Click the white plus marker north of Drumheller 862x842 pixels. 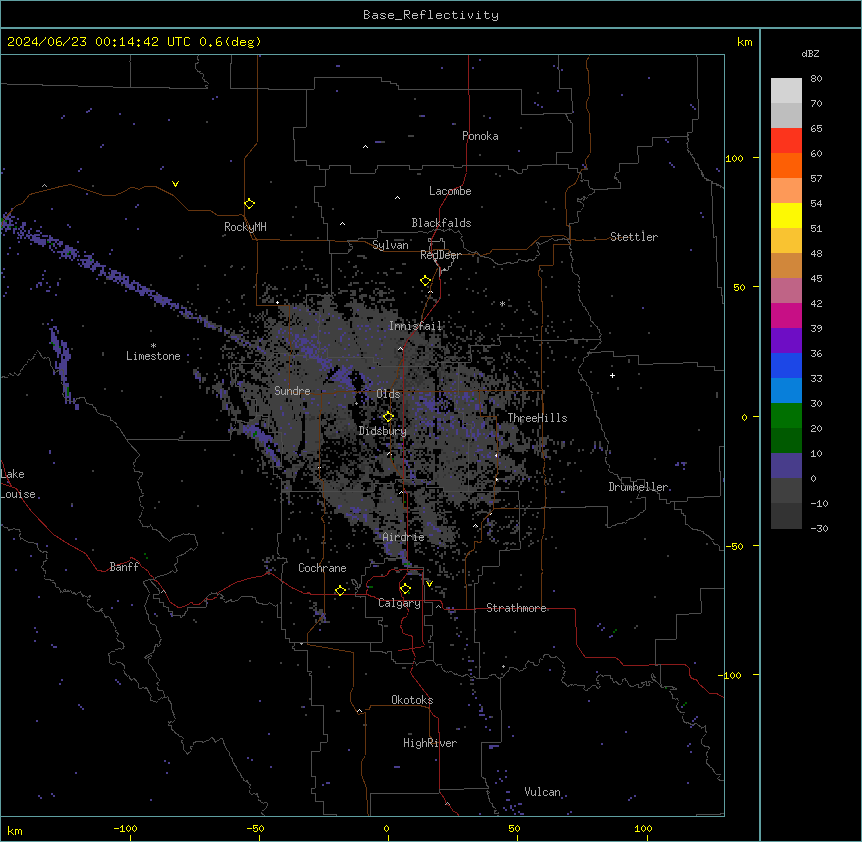tap(612, 375)
